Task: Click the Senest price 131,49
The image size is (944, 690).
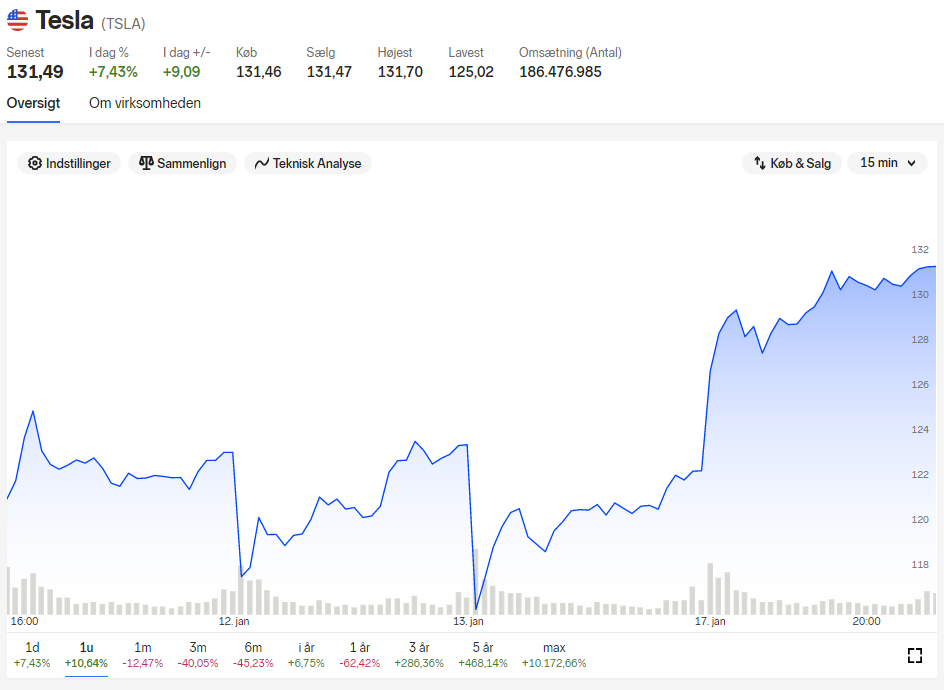Action: click(x=35, y=72)
